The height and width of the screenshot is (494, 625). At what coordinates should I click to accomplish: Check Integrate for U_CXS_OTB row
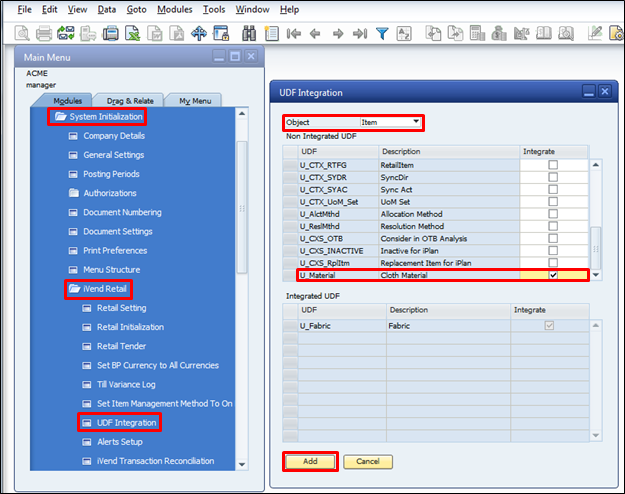pos(553,238)
